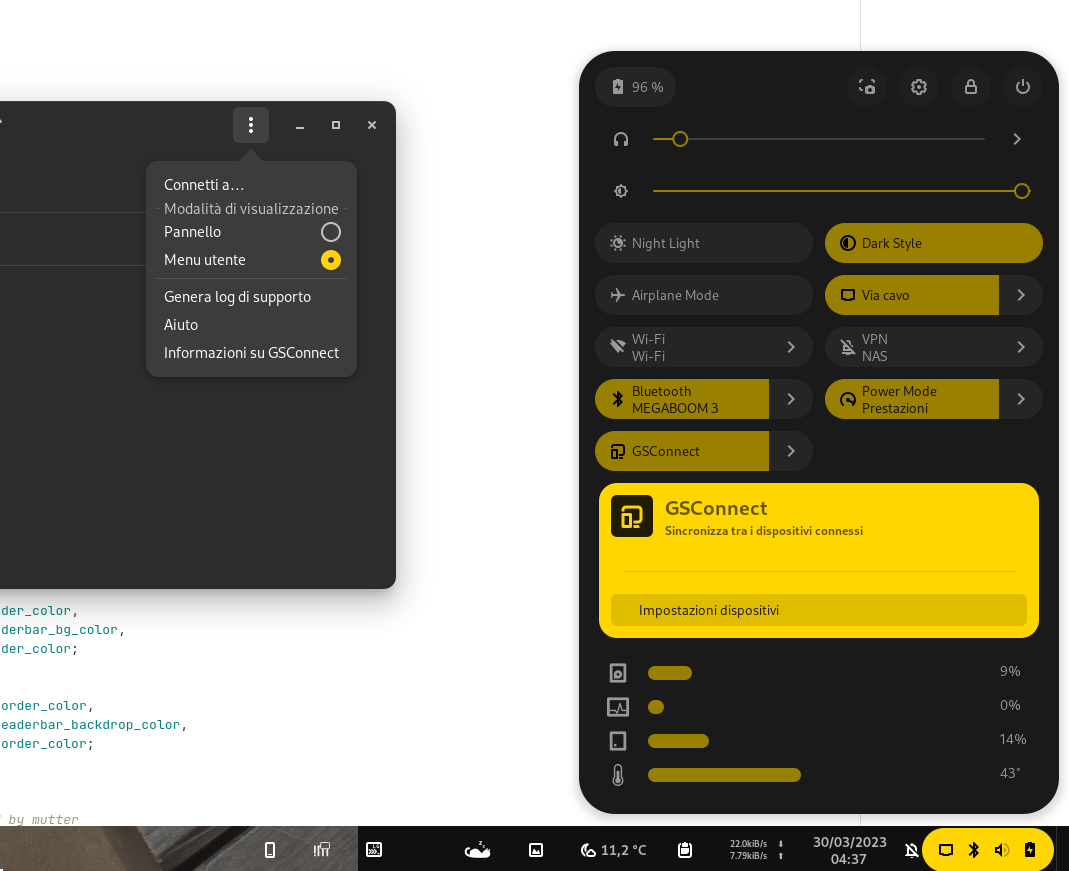Open Aiuto from the menu
The height and width of the screenshot is (871, 1069).
pos(251,324)
